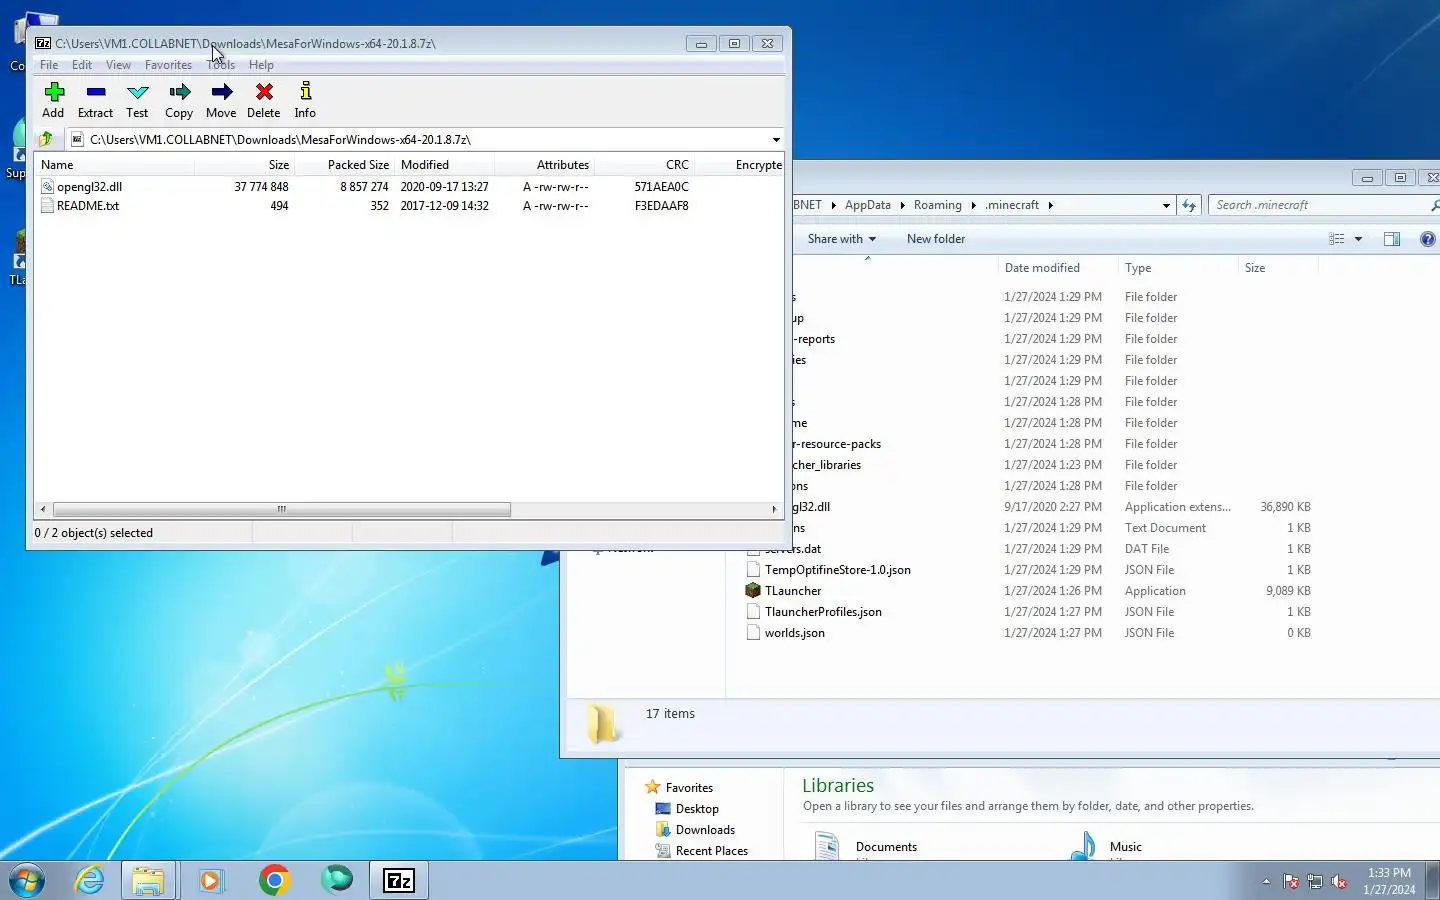The image size is (1440, 900).
Task: Select the TLauncher application icon
Action: point(753,591)
